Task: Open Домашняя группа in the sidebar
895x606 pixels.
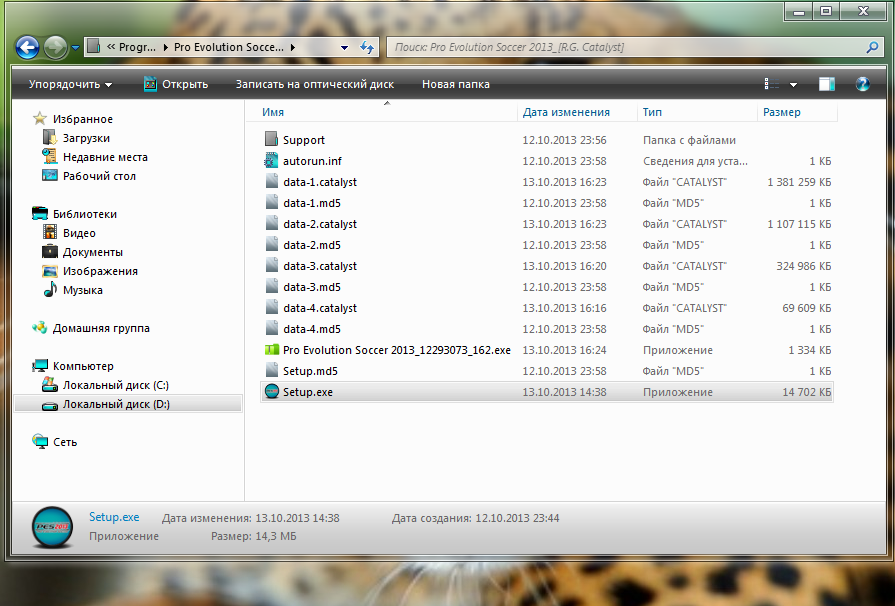Action: pyautogui.click(x=101, y=328)
